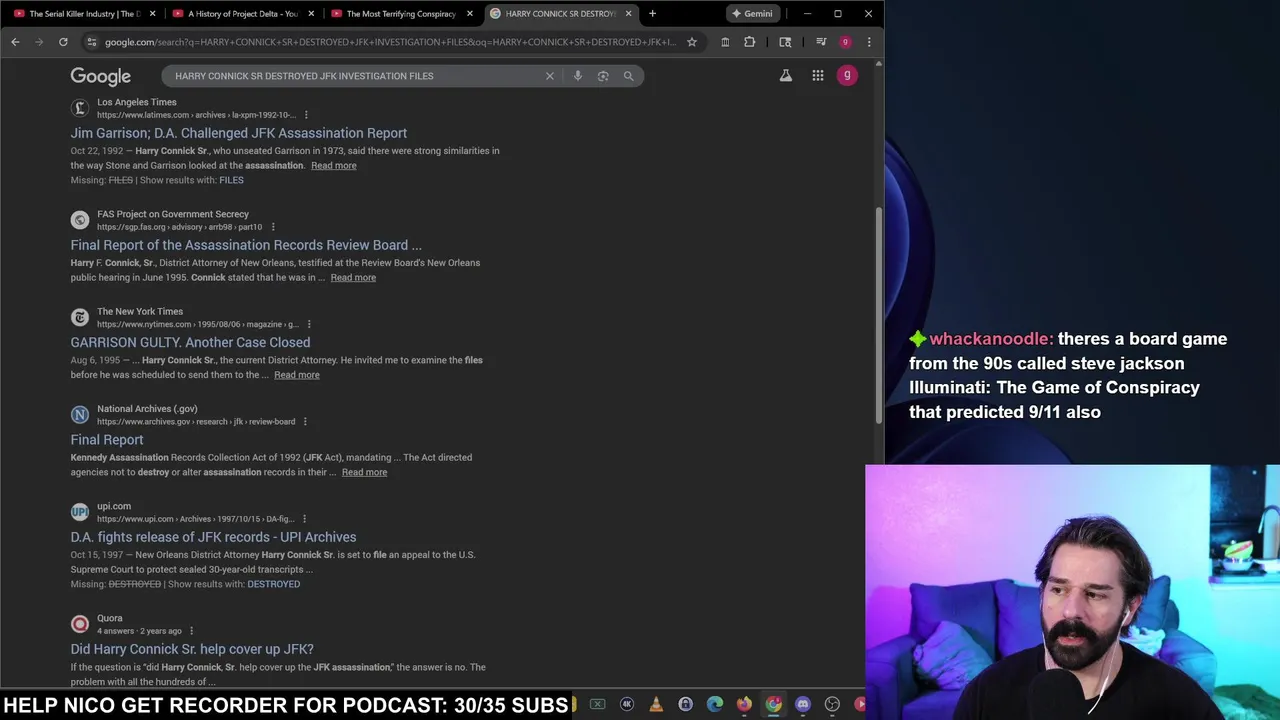This screenshot has width=1280, height=720.
Task: Open the Google apps grid
Action: [x=818, y=75]
